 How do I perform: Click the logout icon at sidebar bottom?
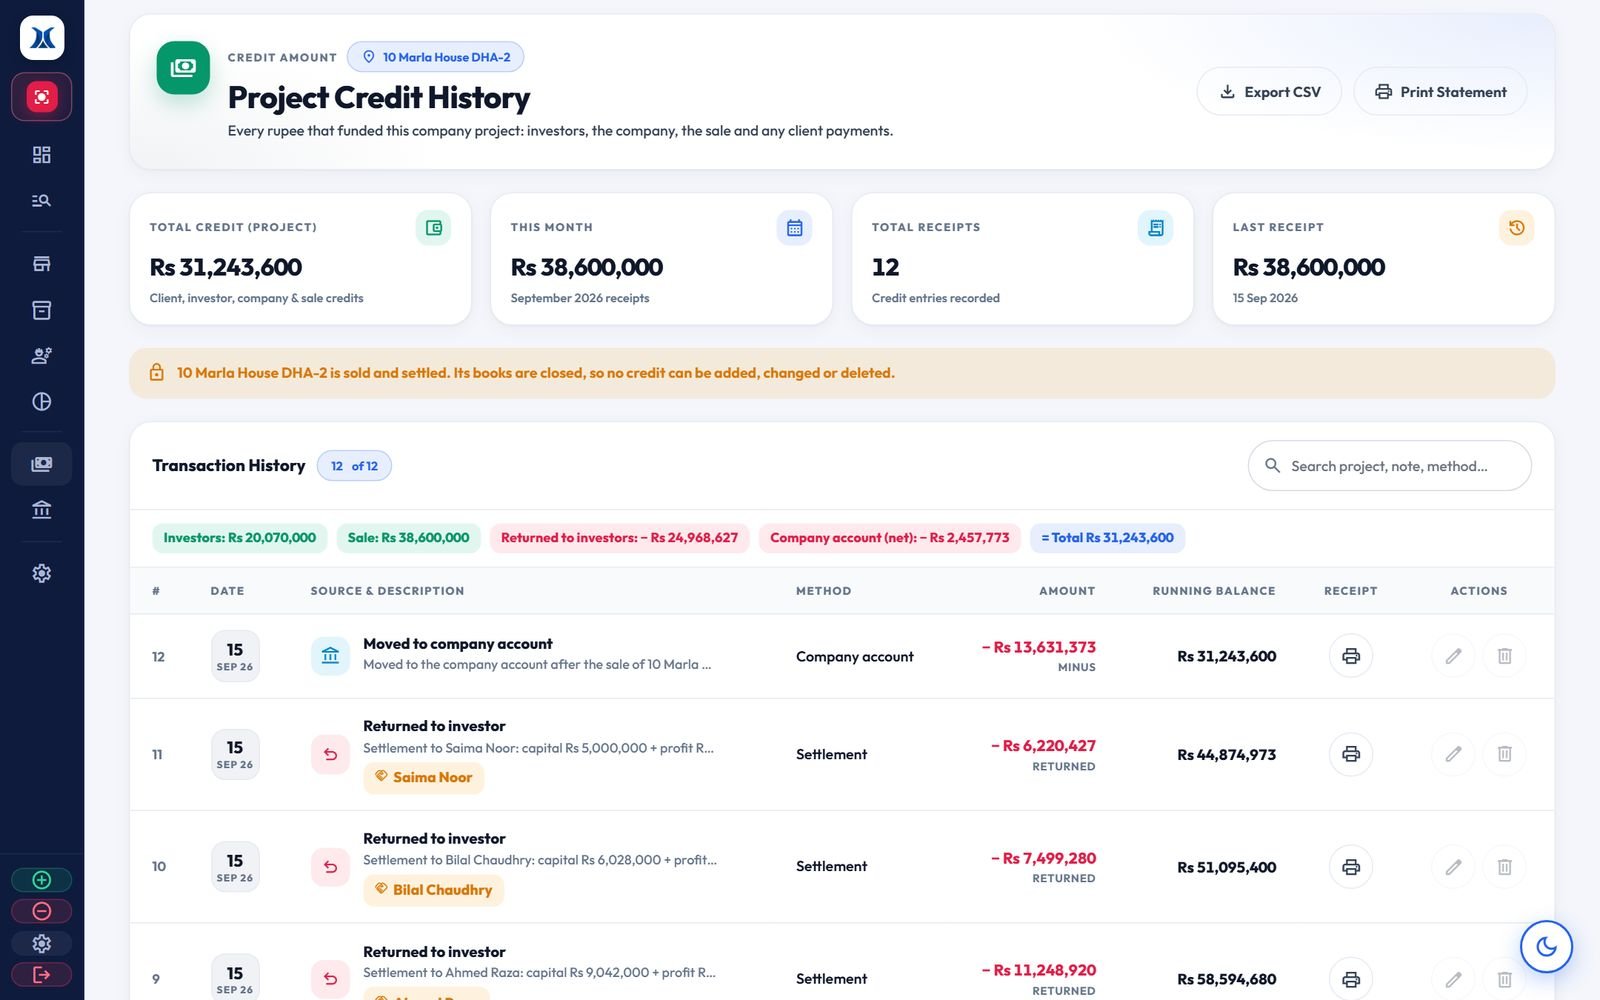(x=42, y=974)
